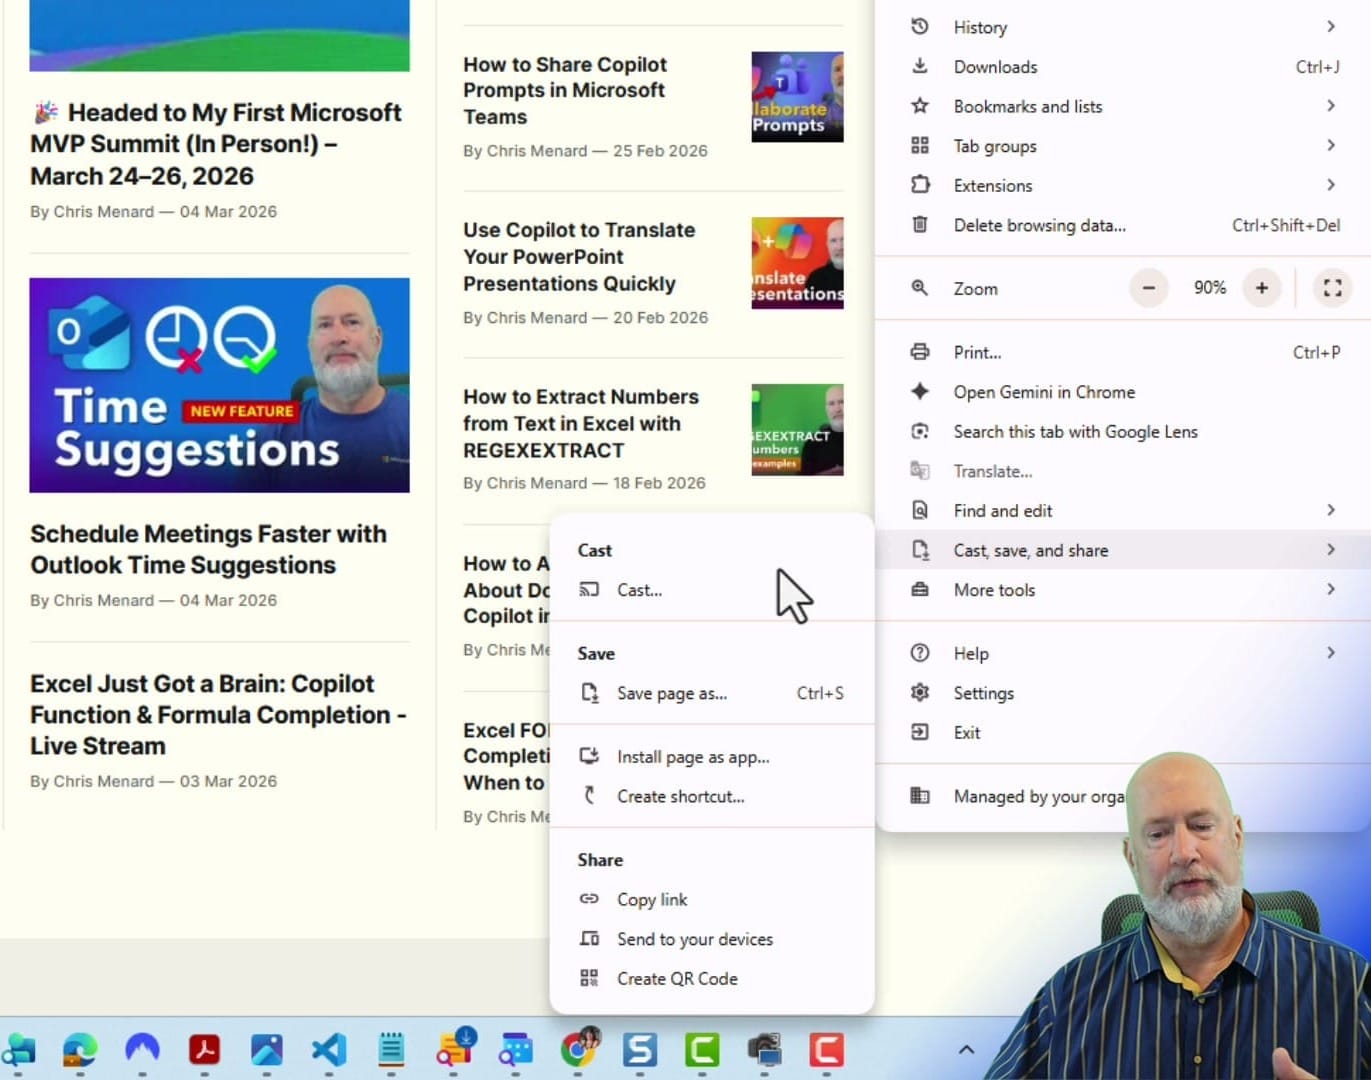This screenshot has height=1080, width=1371.
Task: Click the Install page as app icon
Action: coord(590,756)
